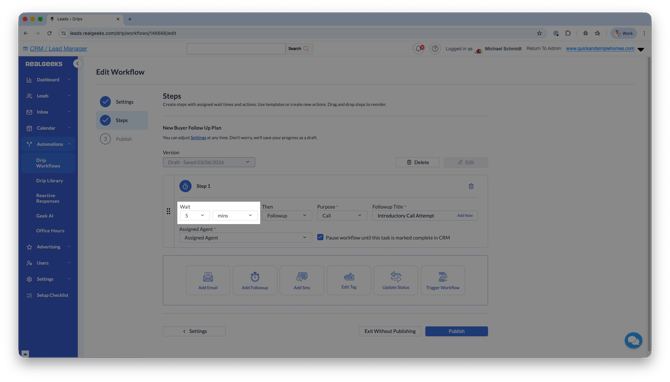This screenshot has width=670, height=382.
Task: Open the Wait number dropdown
Action: 194,216
